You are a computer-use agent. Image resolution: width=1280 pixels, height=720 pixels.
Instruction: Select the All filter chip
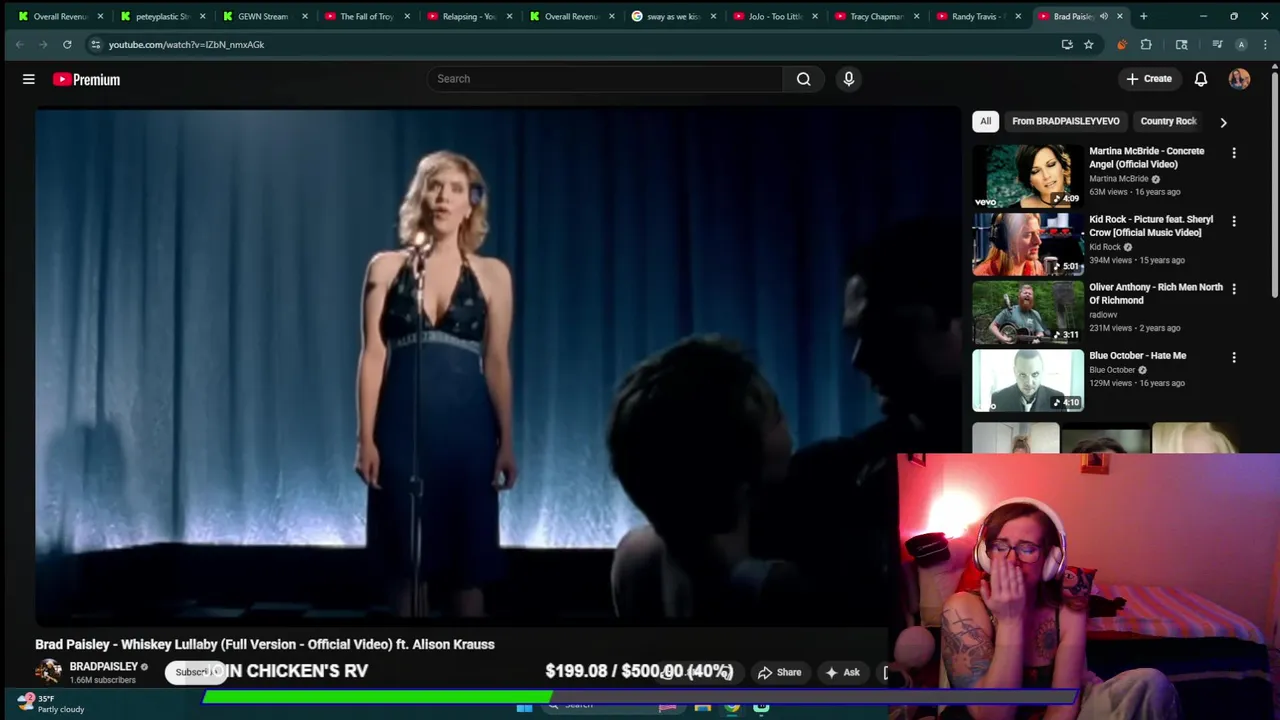(x=985, y=121)
